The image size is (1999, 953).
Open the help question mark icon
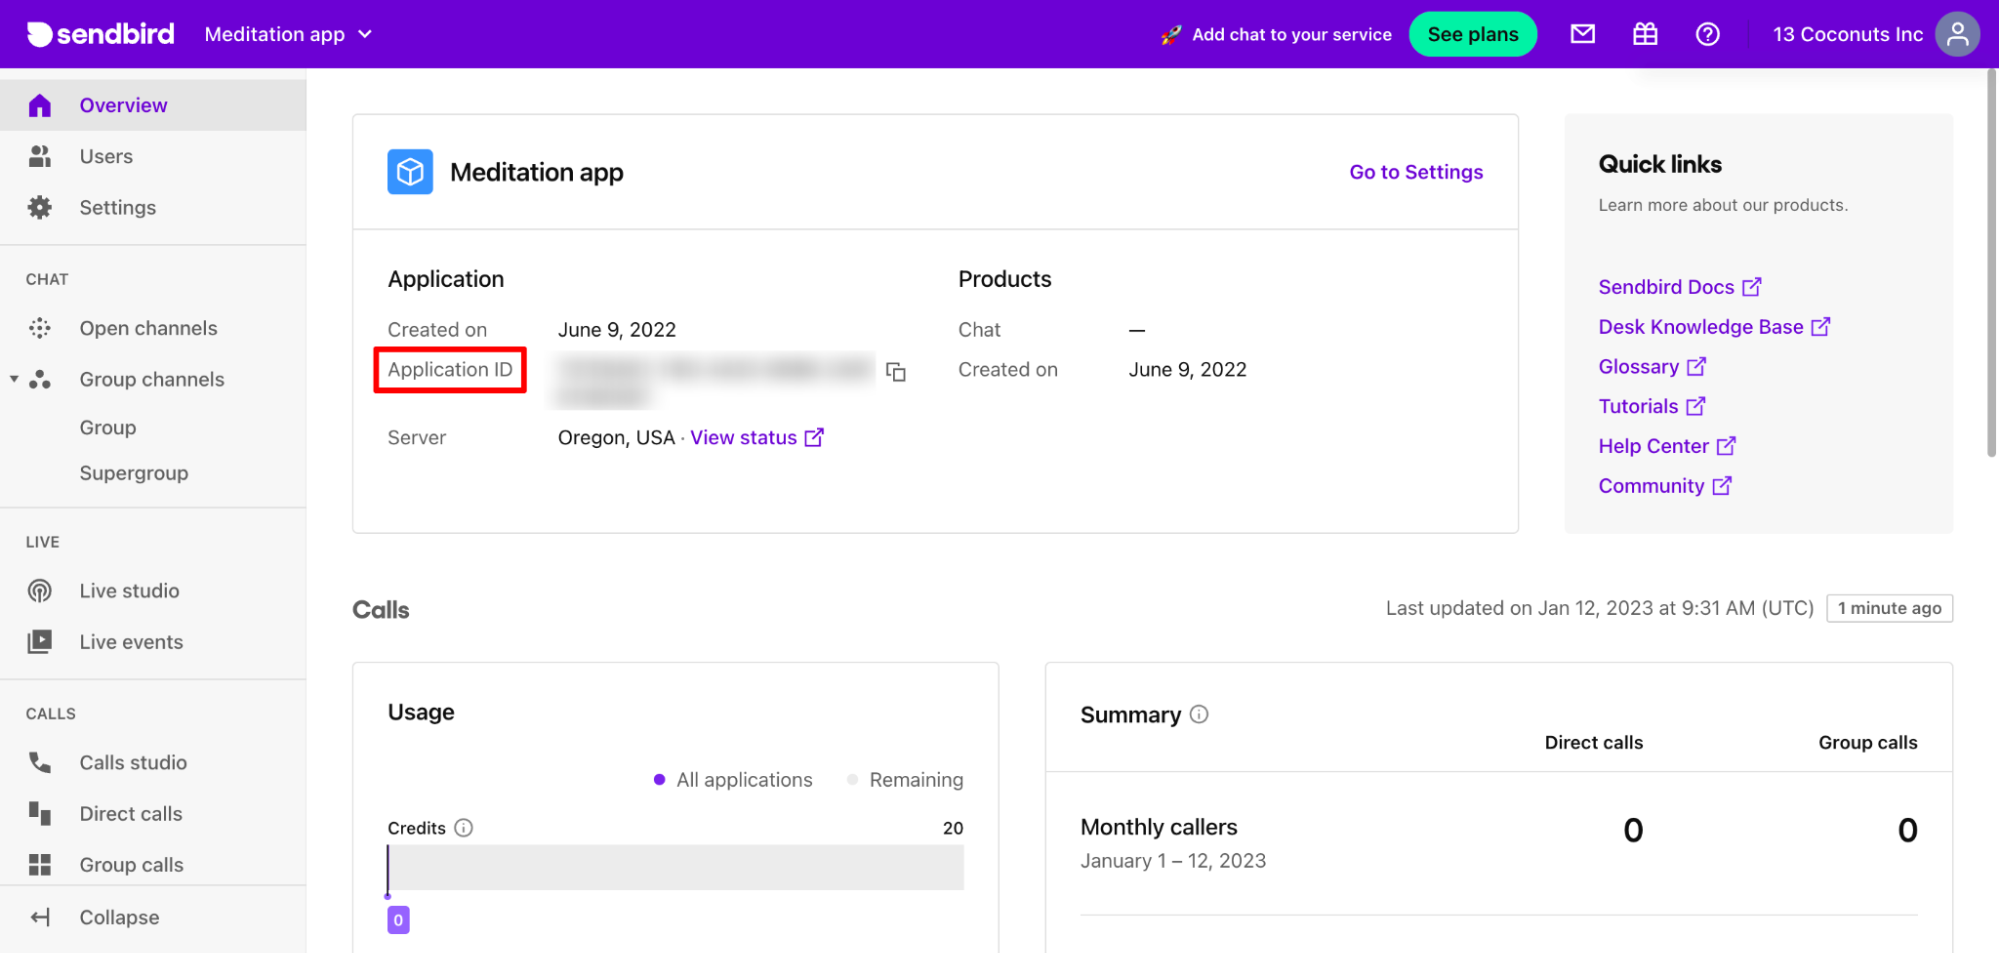point(1707,34)
